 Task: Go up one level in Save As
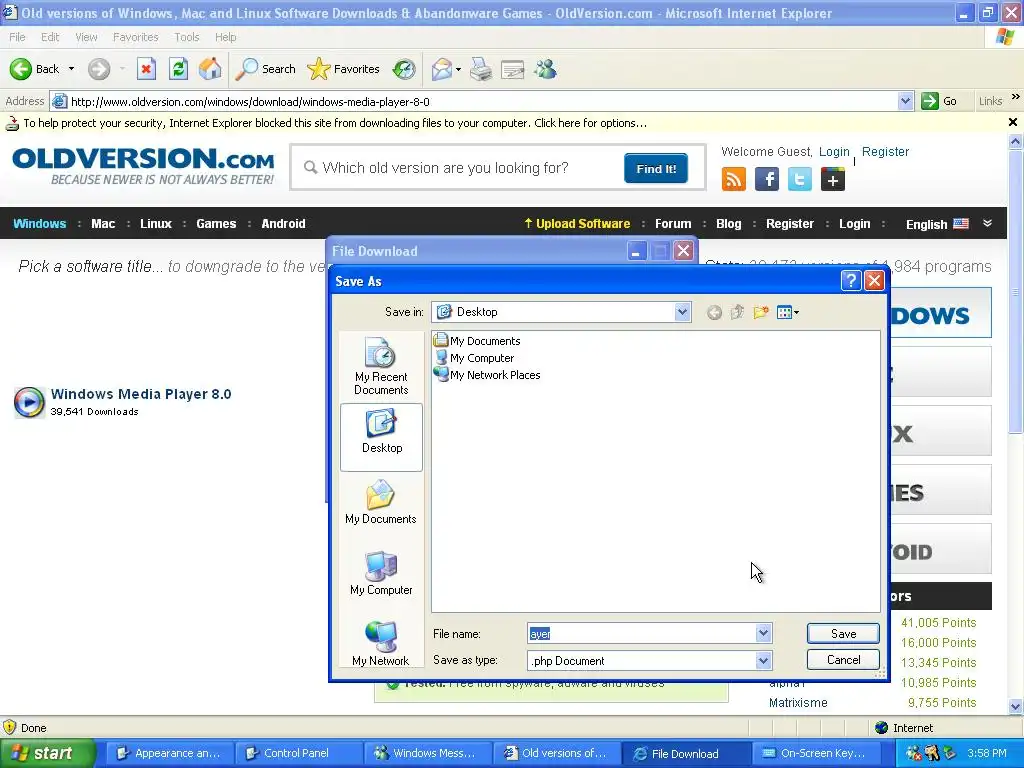point(737,312)
